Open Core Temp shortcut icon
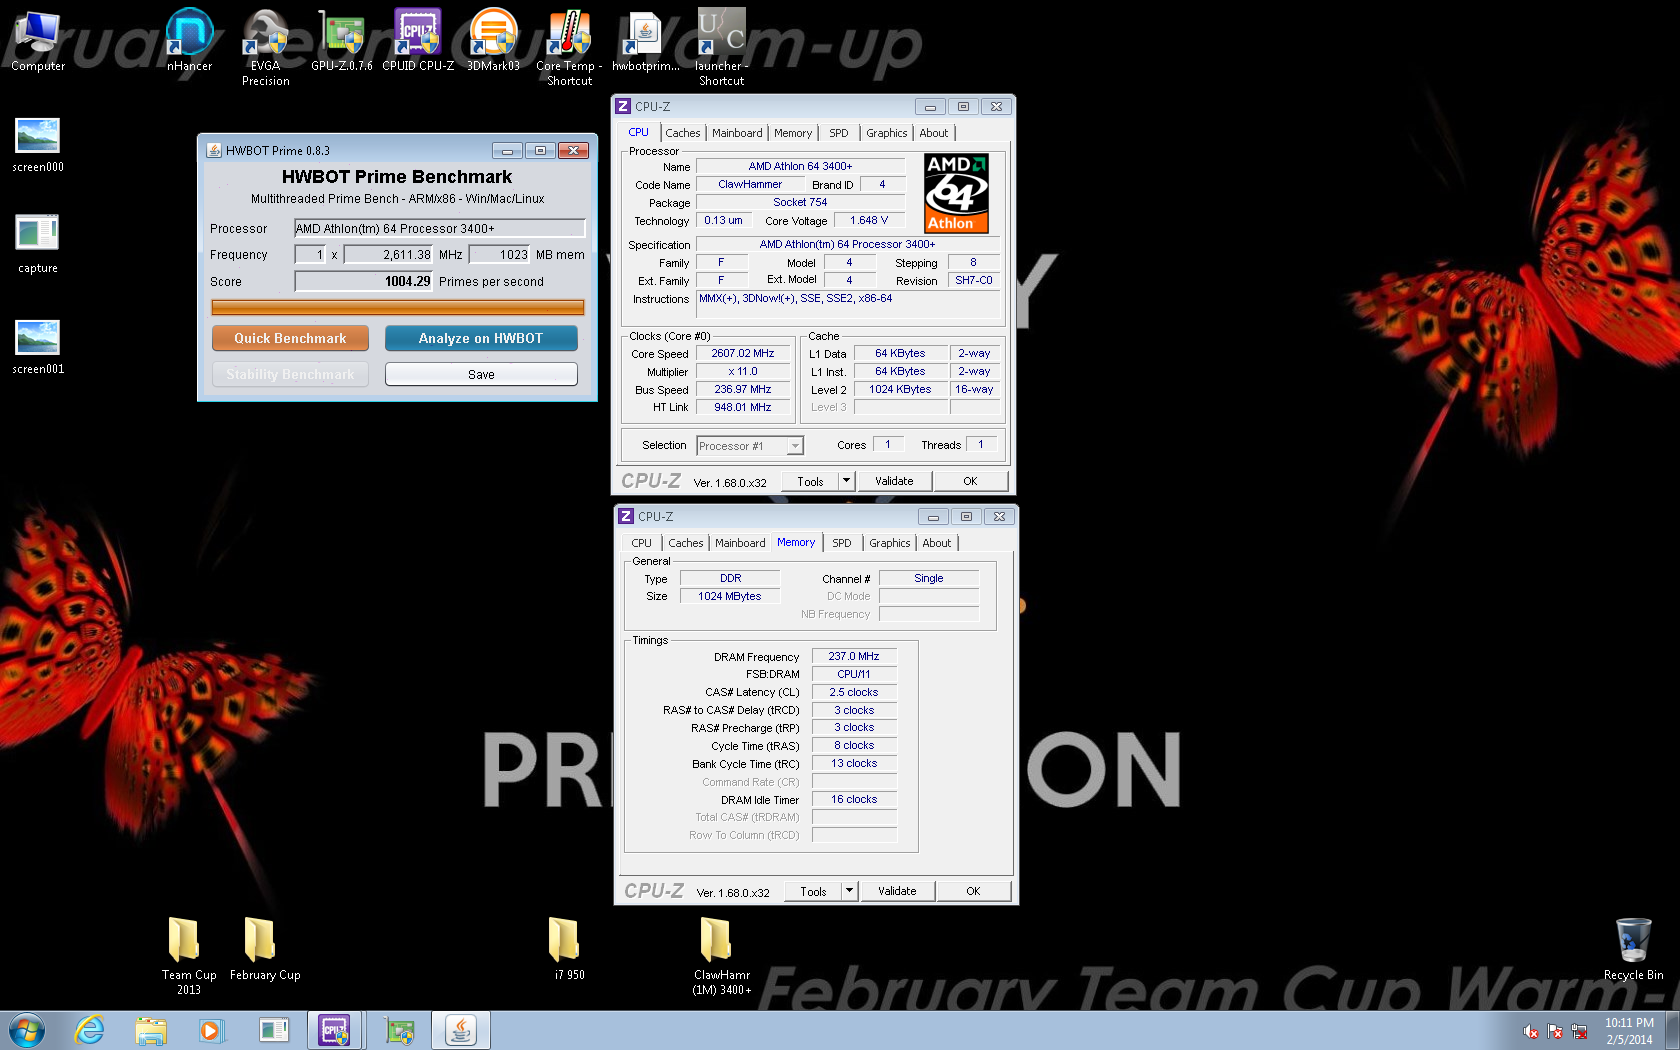 569,47
